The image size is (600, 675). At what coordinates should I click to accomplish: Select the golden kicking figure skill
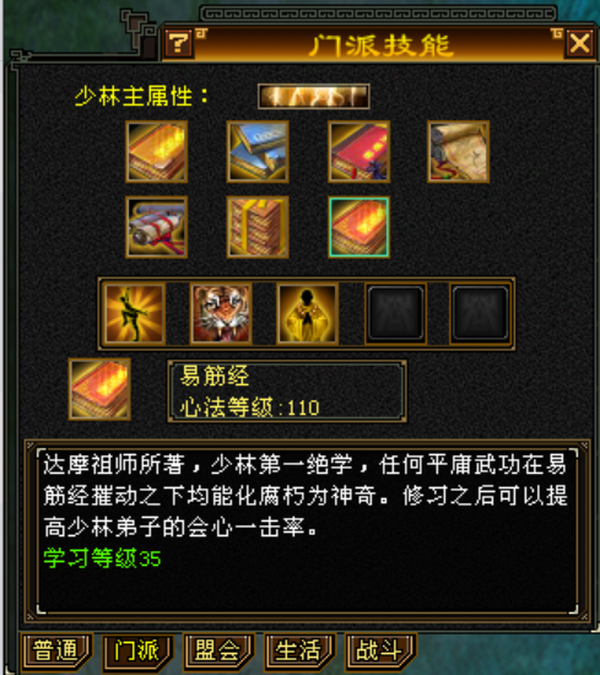(135, 314)
